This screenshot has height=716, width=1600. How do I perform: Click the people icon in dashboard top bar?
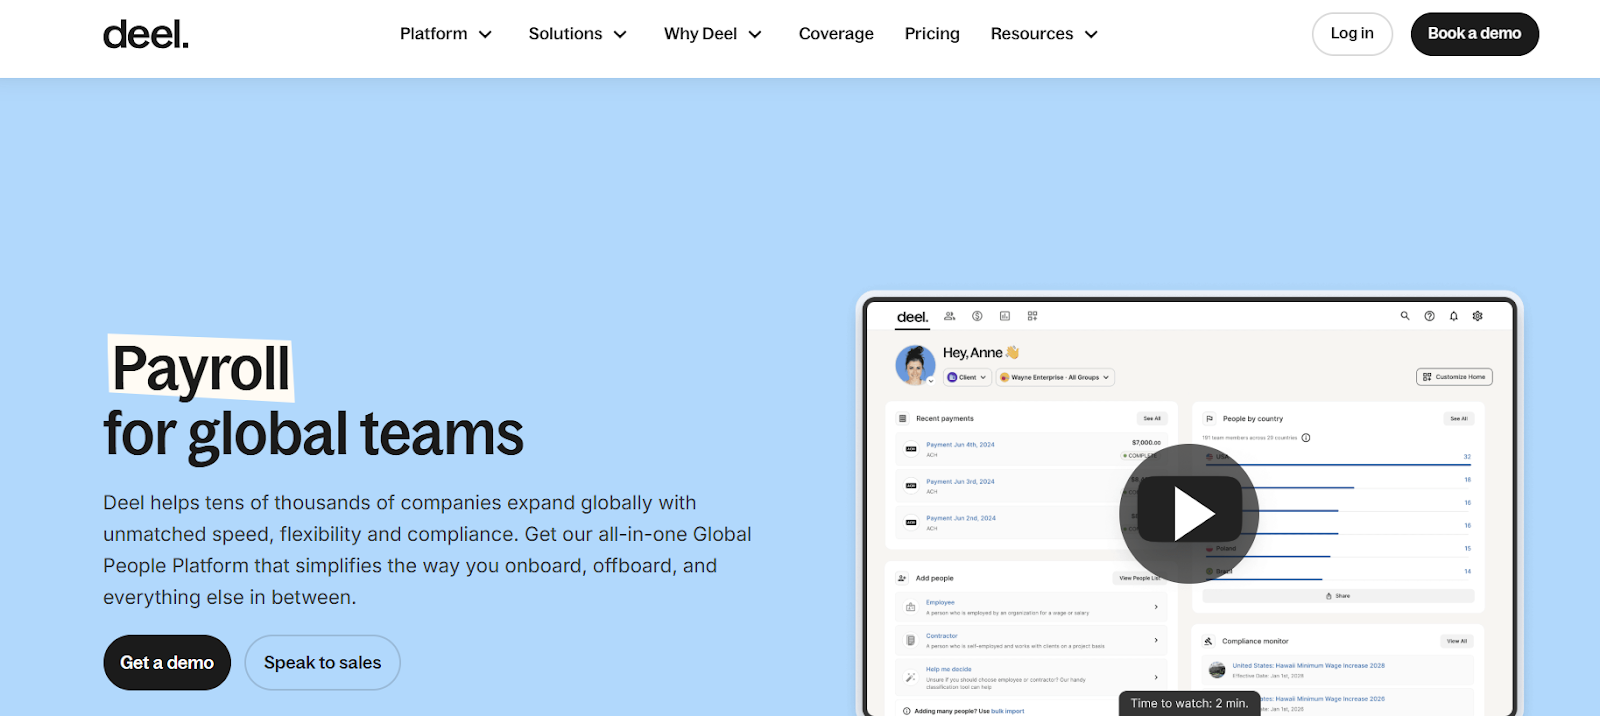[949, 316]
